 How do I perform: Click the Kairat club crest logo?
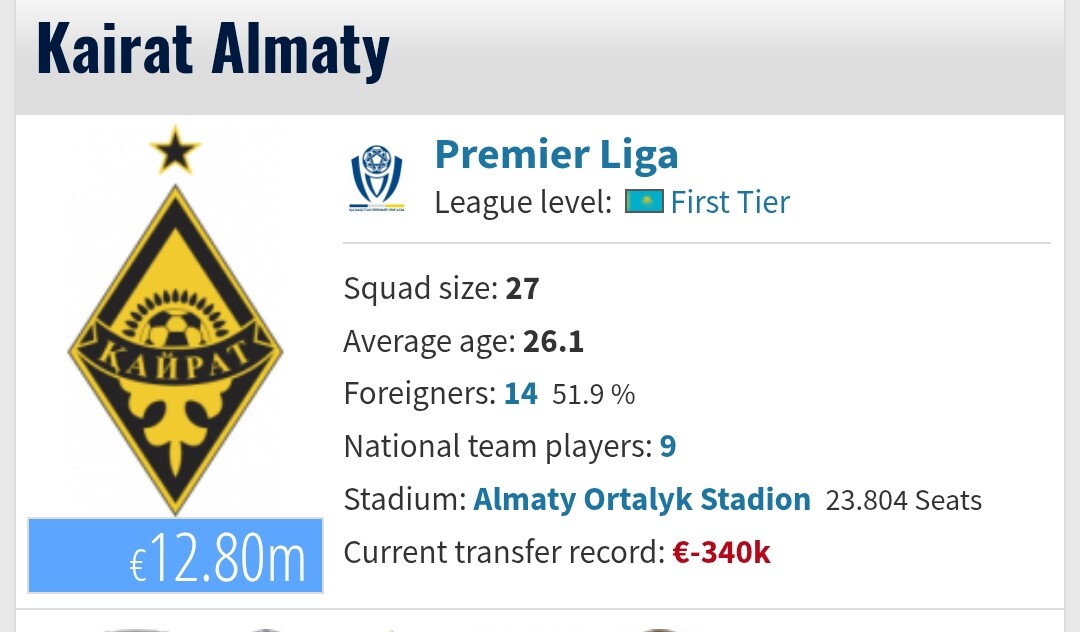click(175, 322)
